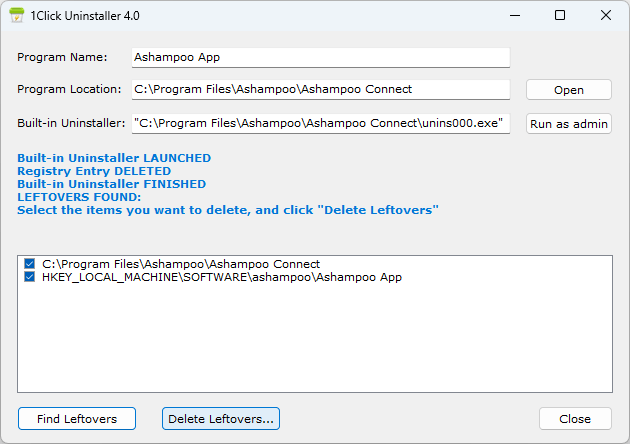Click the Find Leftovers button
630x444 pixels.
click(77, 419)
